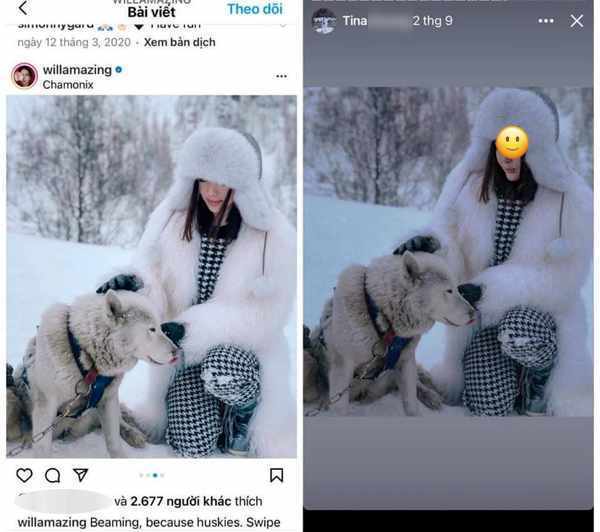Open comments with the speech bubble icon

(52, 475)
